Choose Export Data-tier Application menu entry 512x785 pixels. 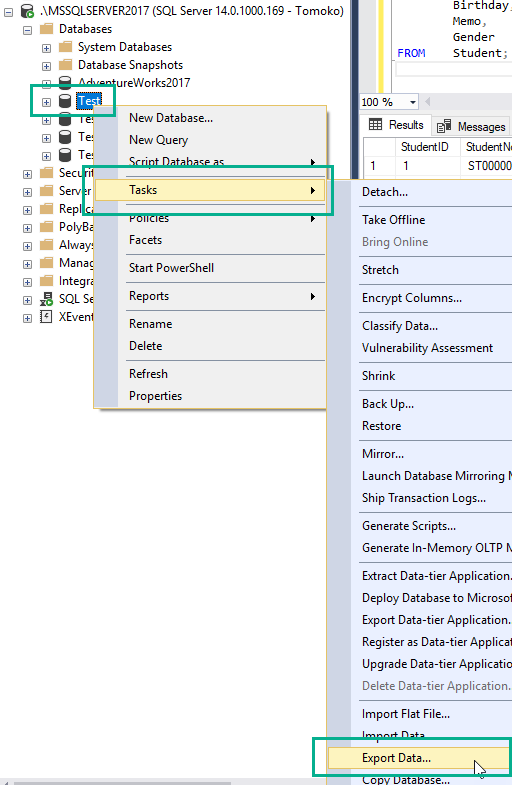click(420, 620)
